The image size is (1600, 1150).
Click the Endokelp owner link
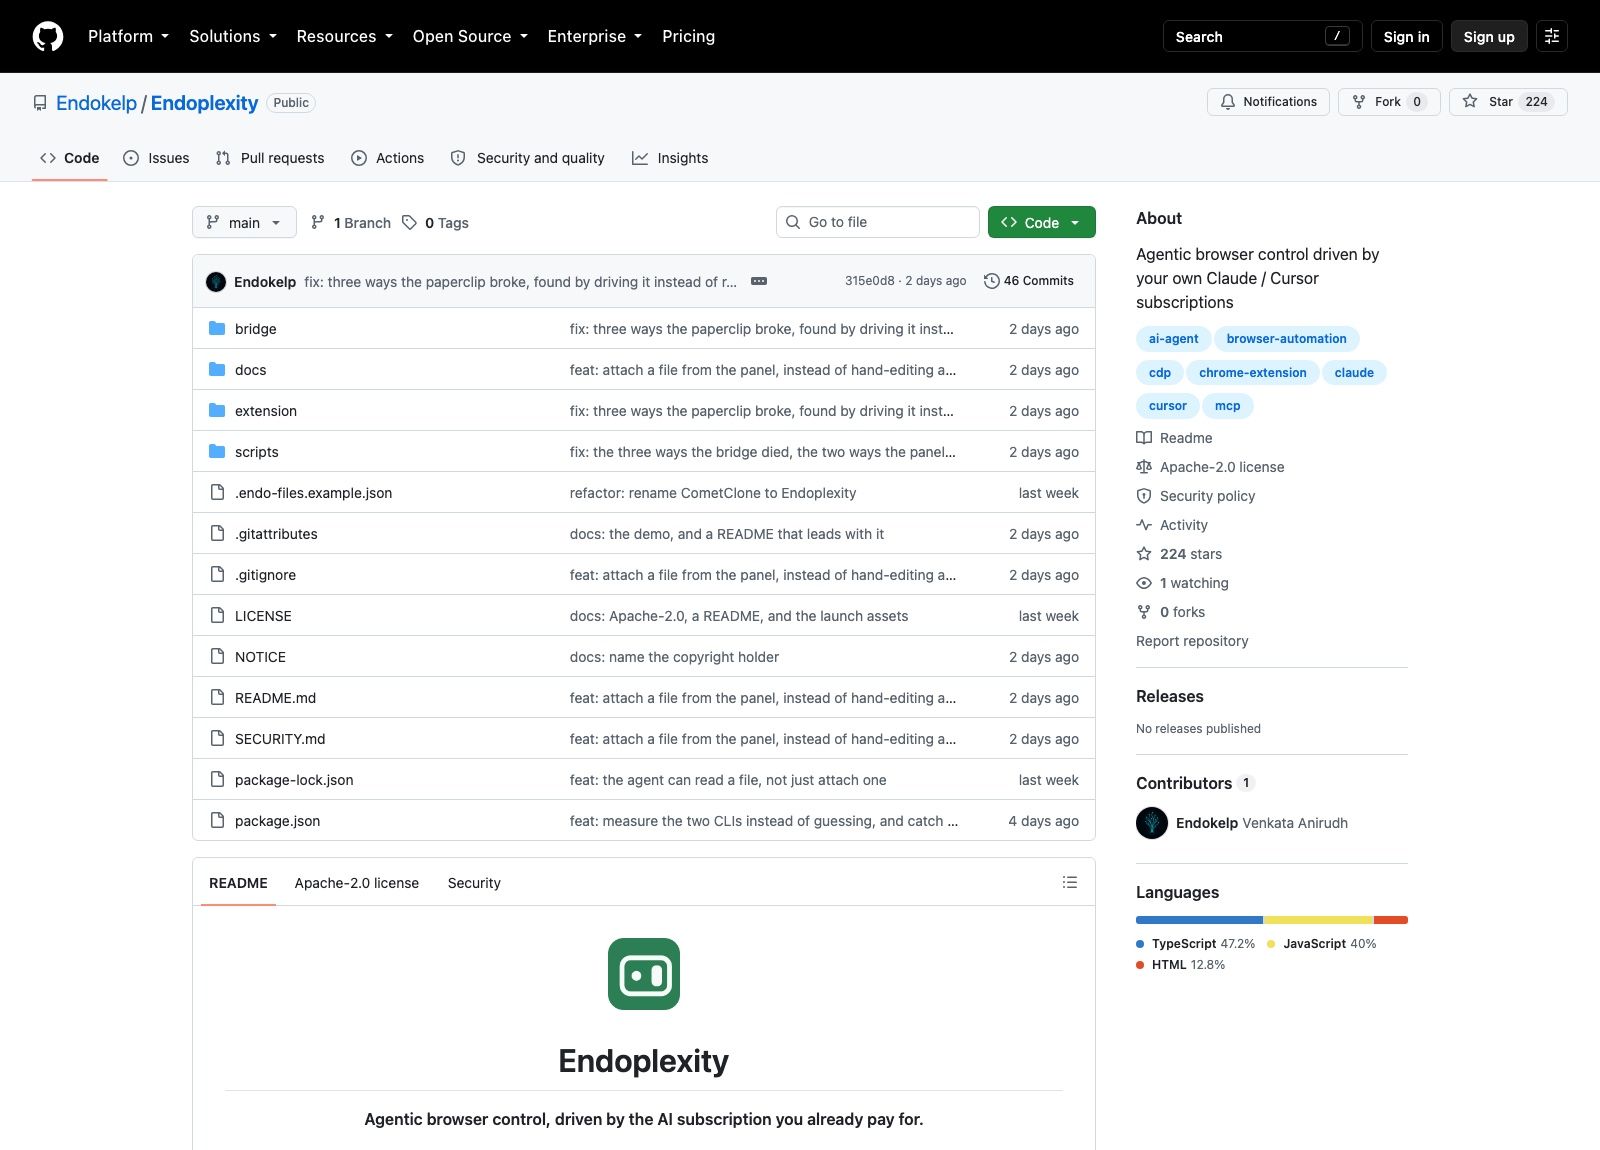[96, 103]
